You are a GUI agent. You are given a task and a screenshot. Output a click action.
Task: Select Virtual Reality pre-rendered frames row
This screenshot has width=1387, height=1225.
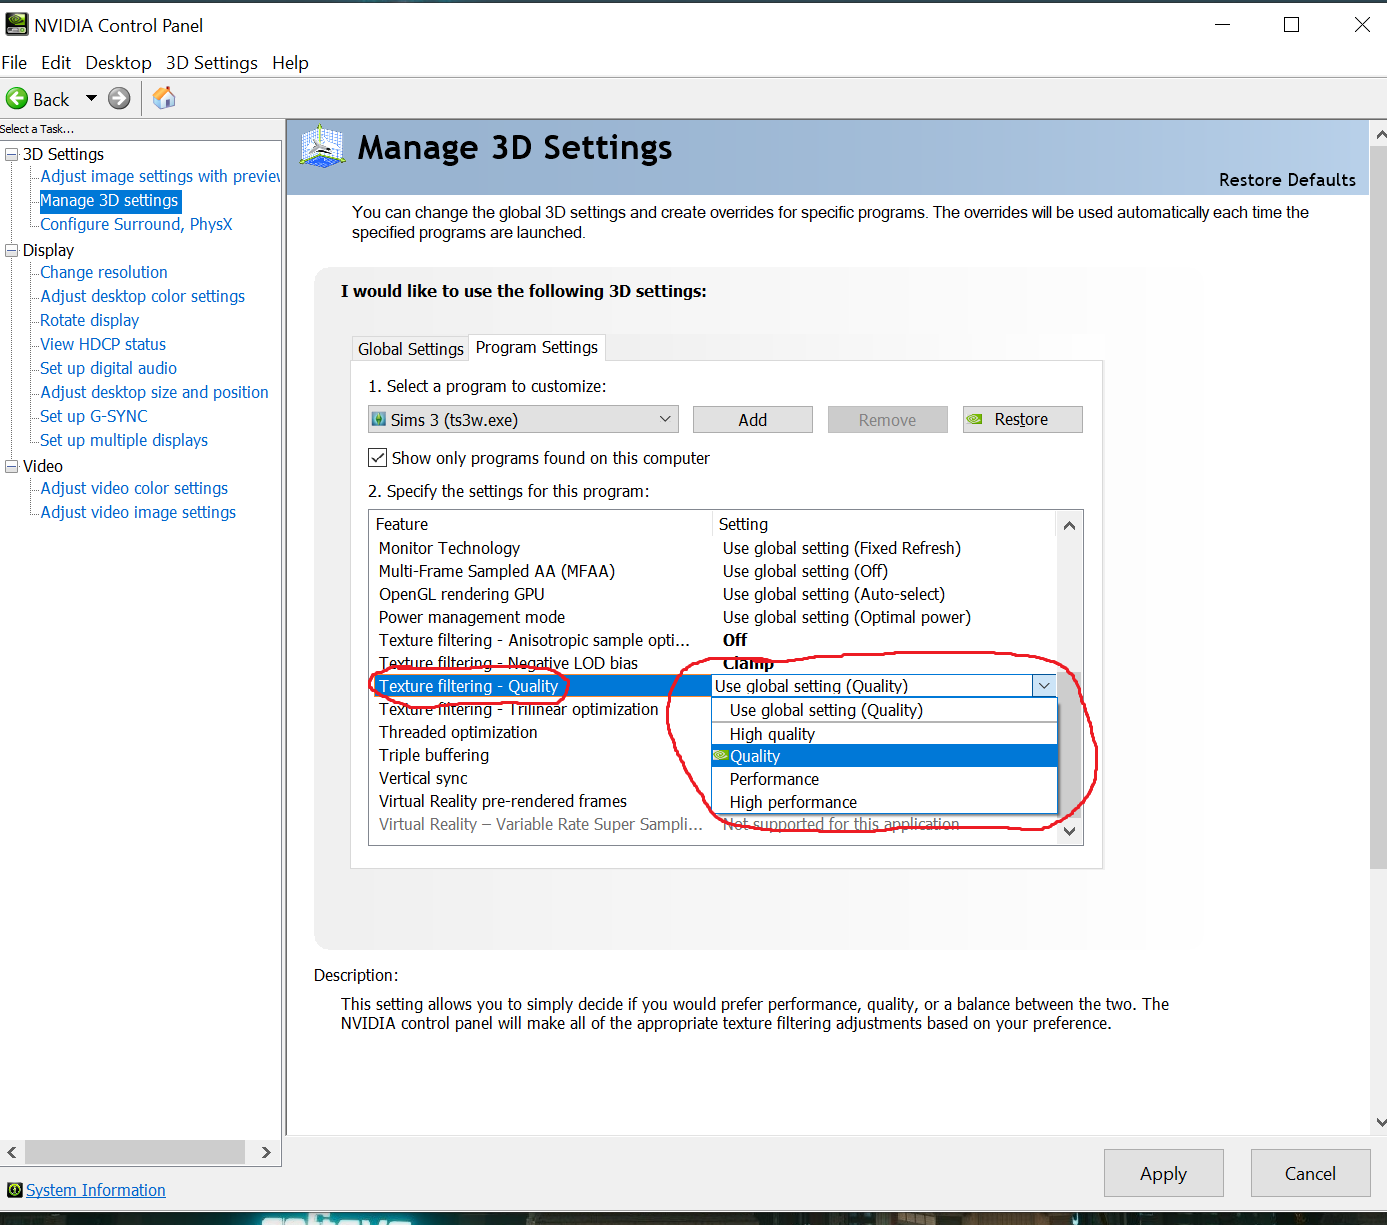[x=541, y=801]
